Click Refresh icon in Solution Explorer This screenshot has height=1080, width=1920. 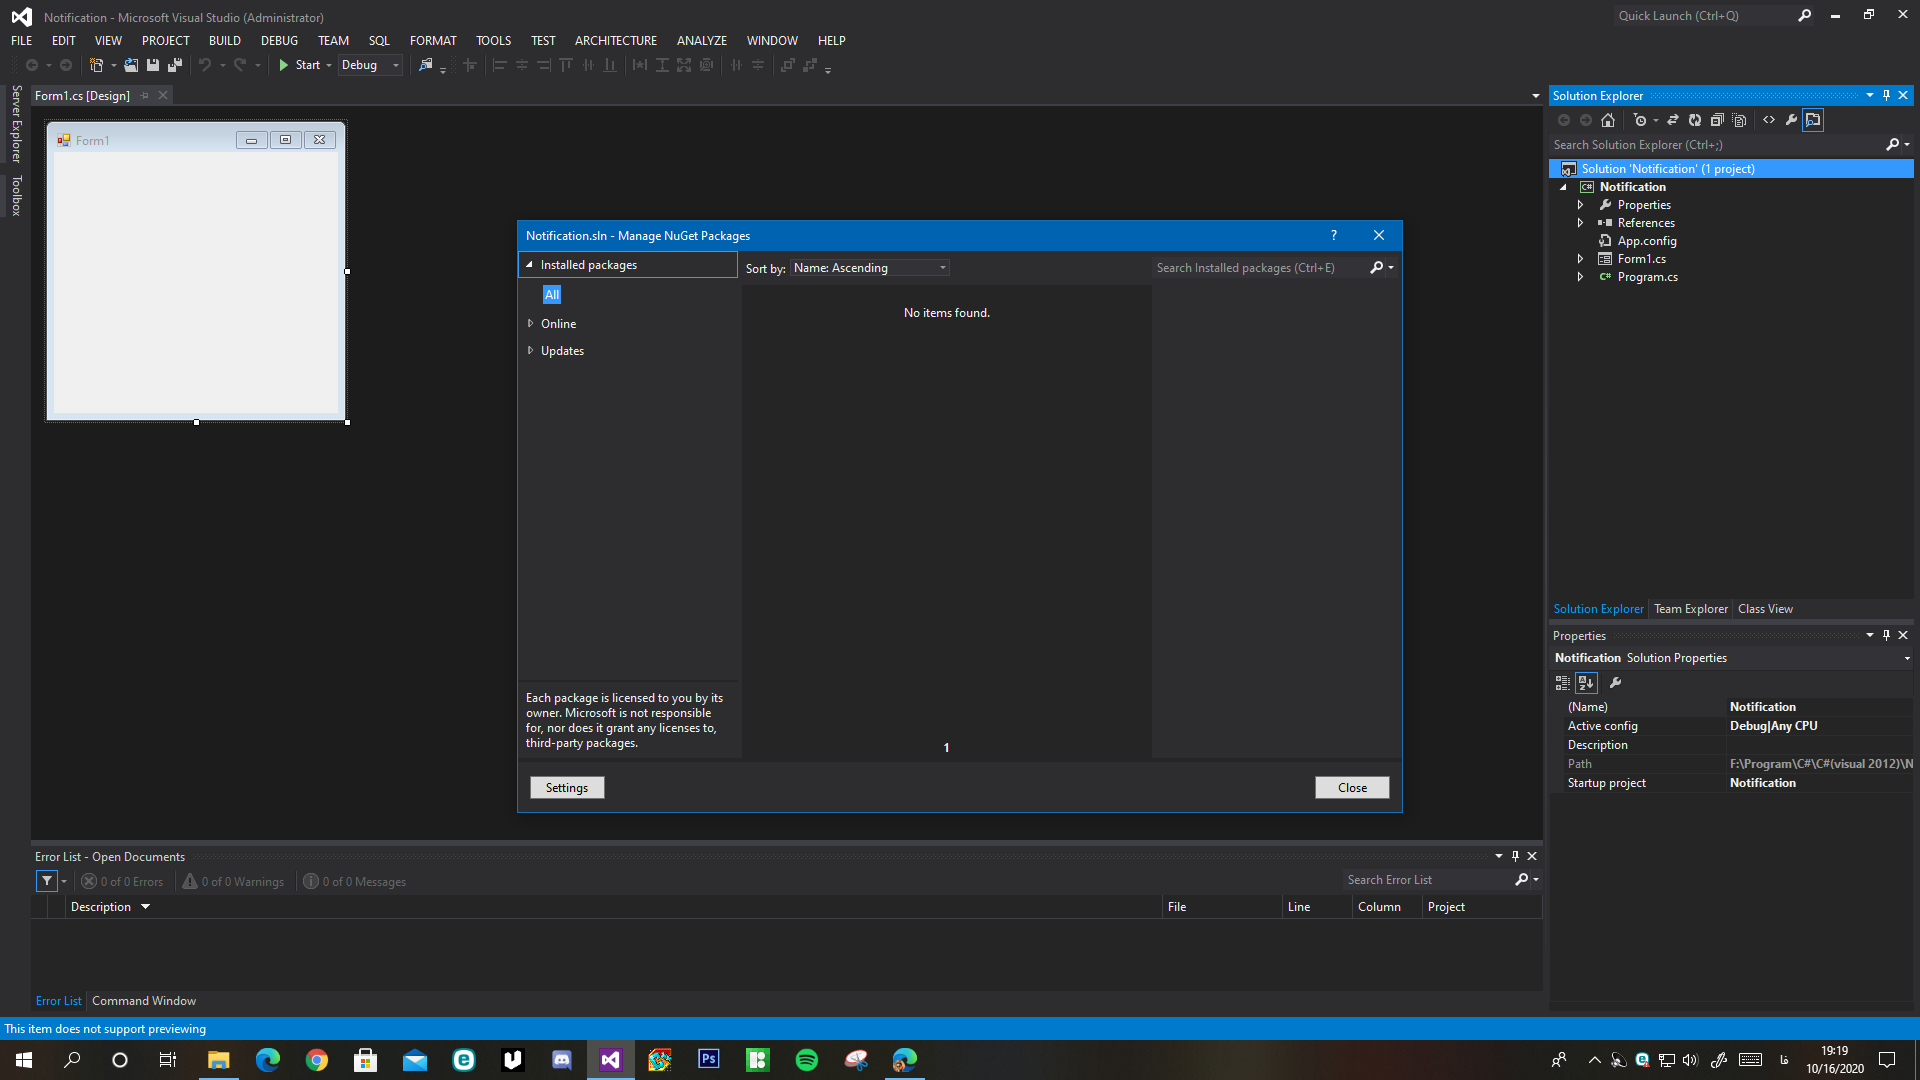point(1695,120)
